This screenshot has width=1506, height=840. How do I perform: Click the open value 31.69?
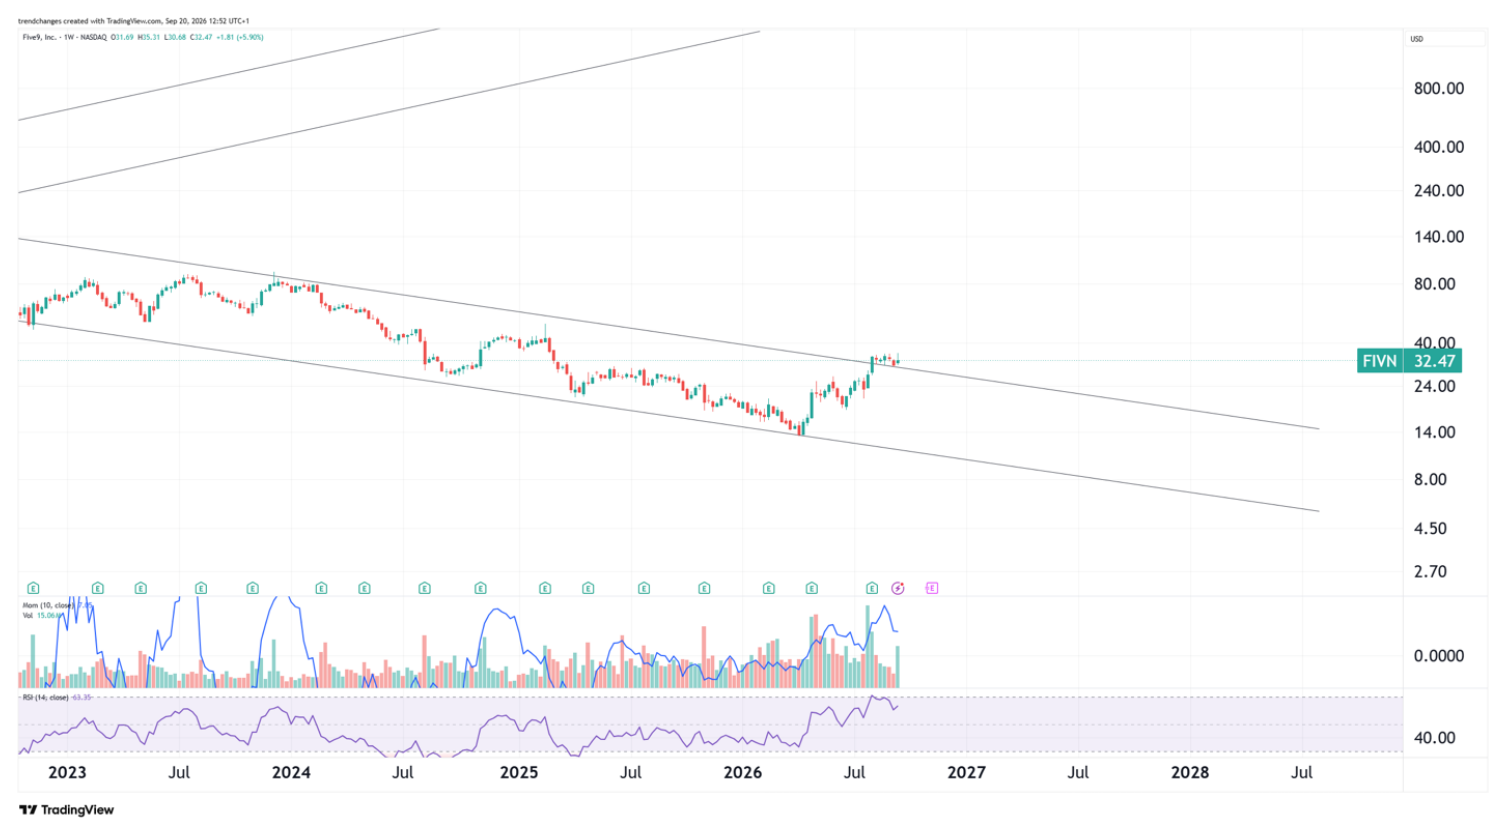coord(124,37)
